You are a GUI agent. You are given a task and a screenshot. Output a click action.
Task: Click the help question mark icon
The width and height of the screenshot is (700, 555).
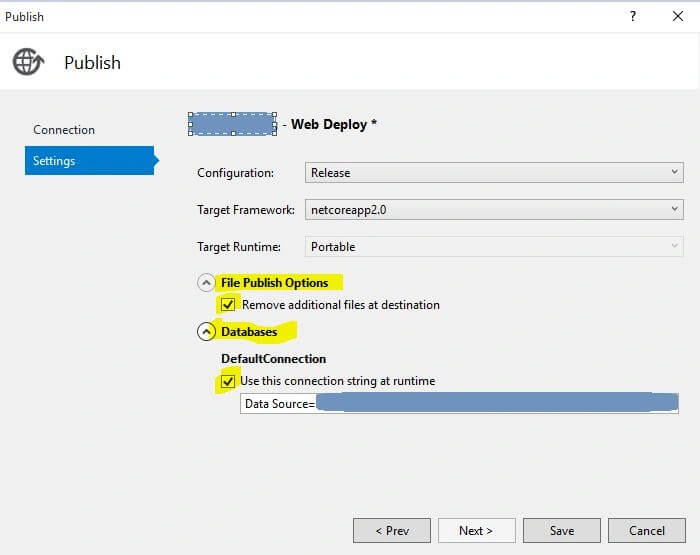[633, 17]
